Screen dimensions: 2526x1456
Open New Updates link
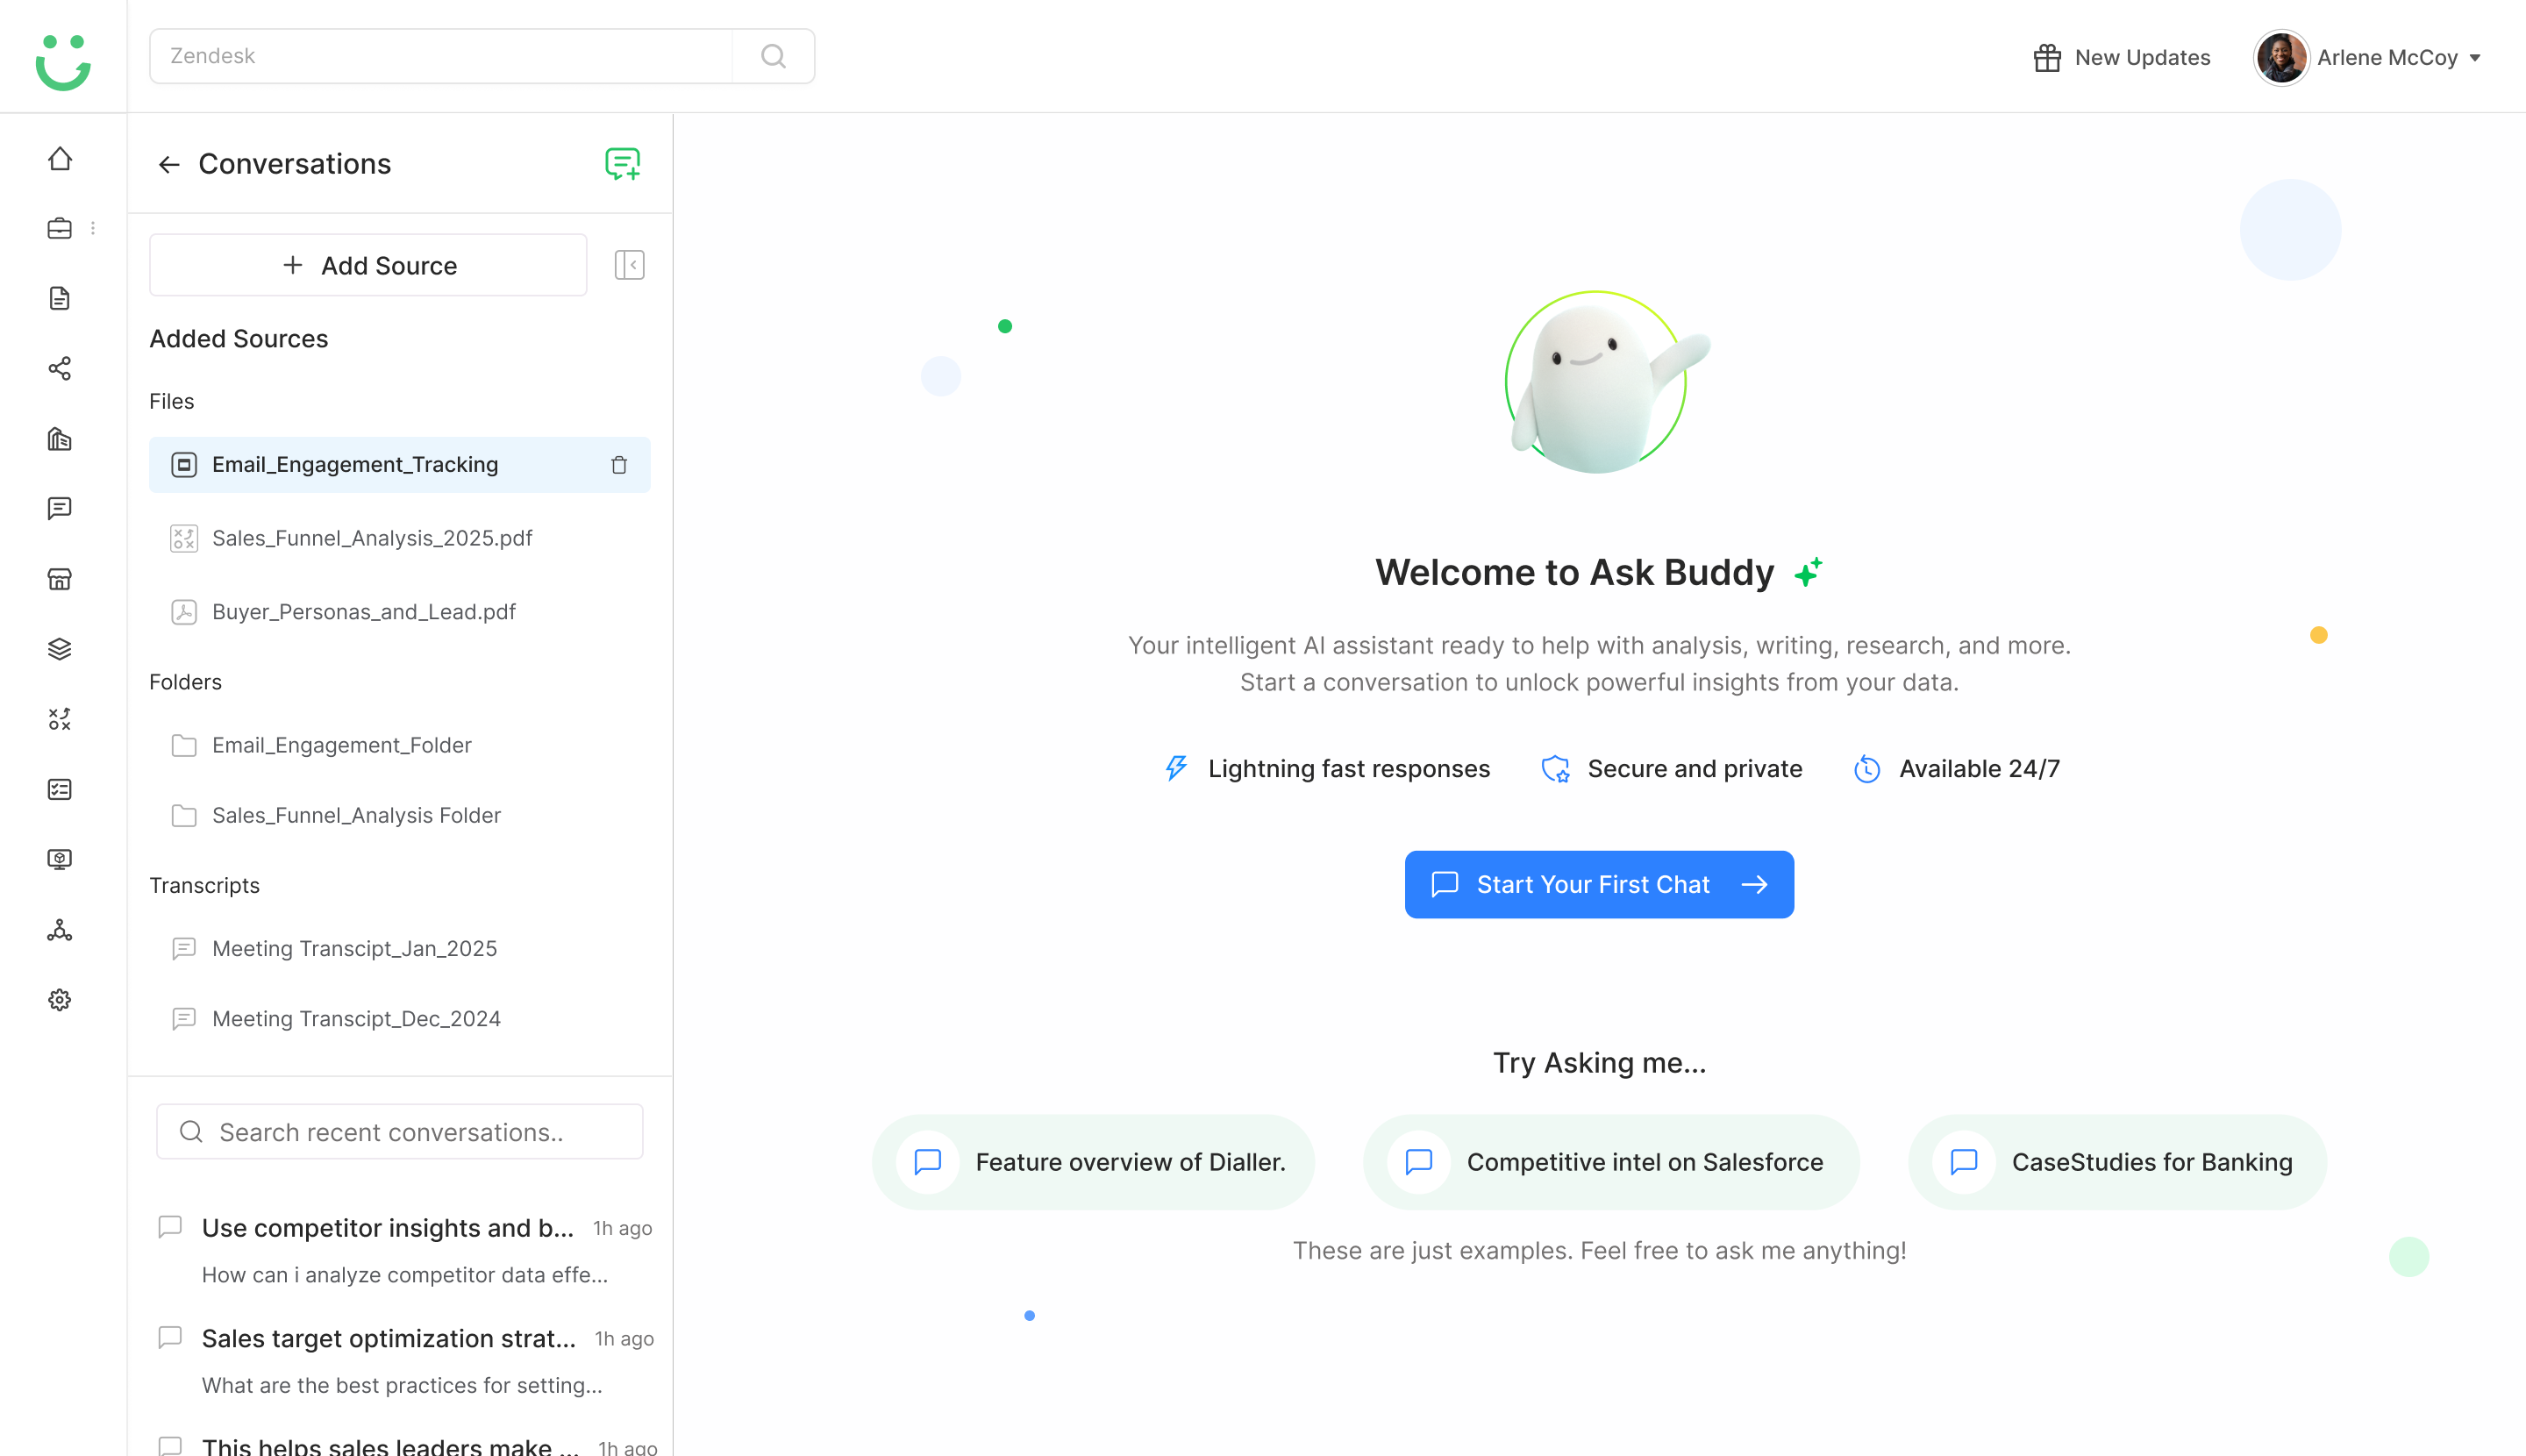tap(2142, 58)
